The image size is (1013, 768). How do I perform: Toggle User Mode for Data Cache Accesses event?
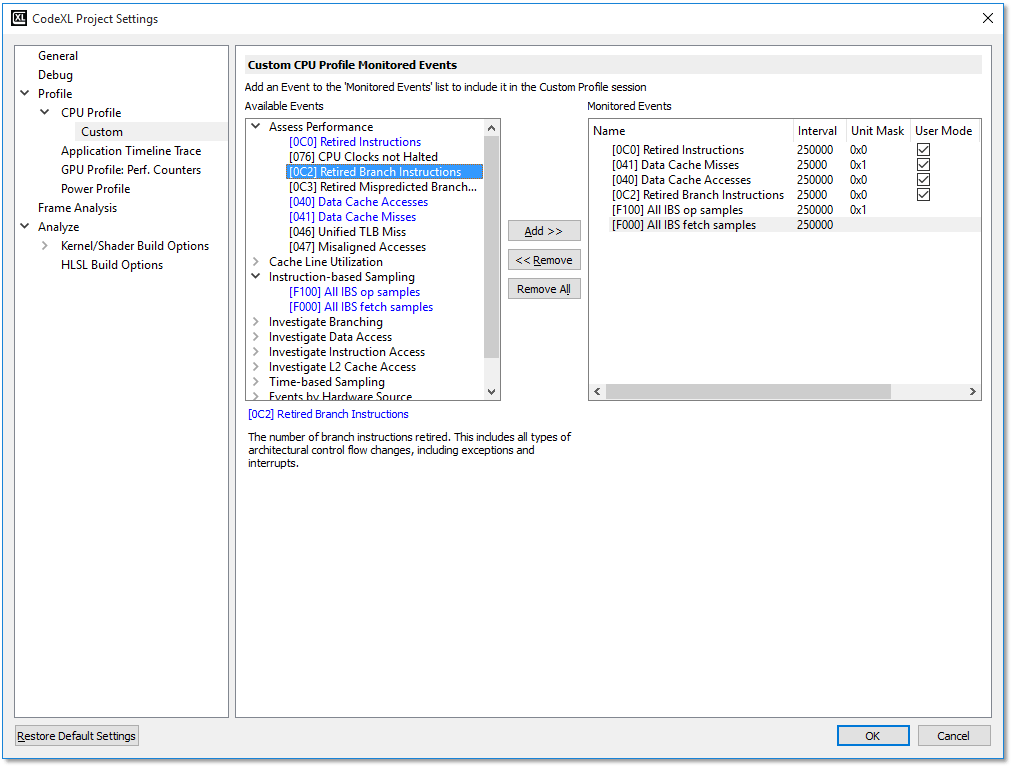tap(923, 180)
